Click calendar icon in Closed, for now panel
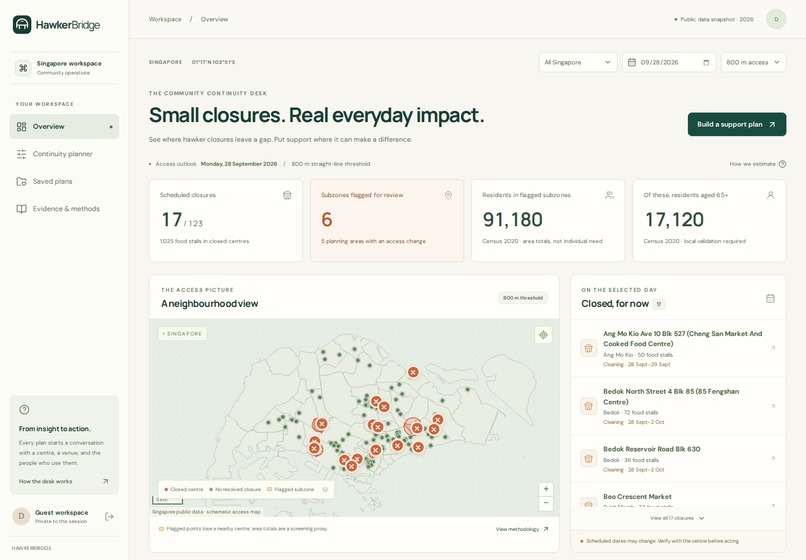806x560 pixels. click(x=770, y=298)
